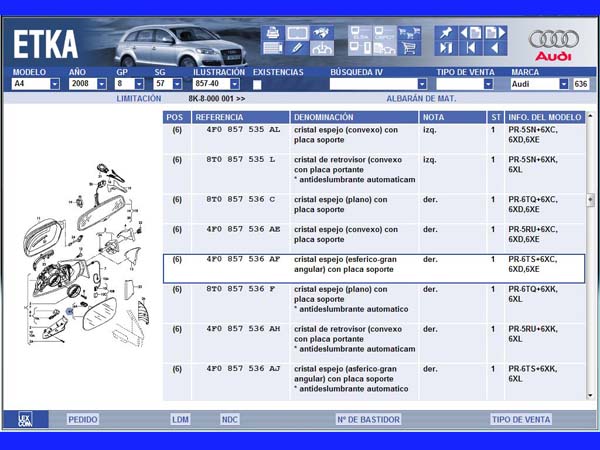The image size is (600, 450).
Task: Click the greyed monitor icon beside multi-carts
Action: (385, 33)
